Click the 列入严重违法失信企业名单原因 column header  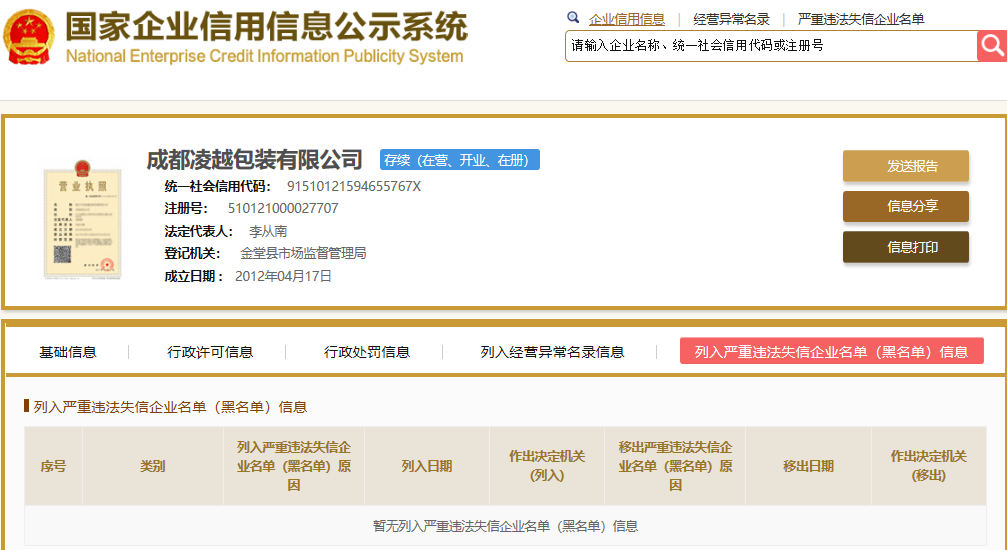point(293,466)
